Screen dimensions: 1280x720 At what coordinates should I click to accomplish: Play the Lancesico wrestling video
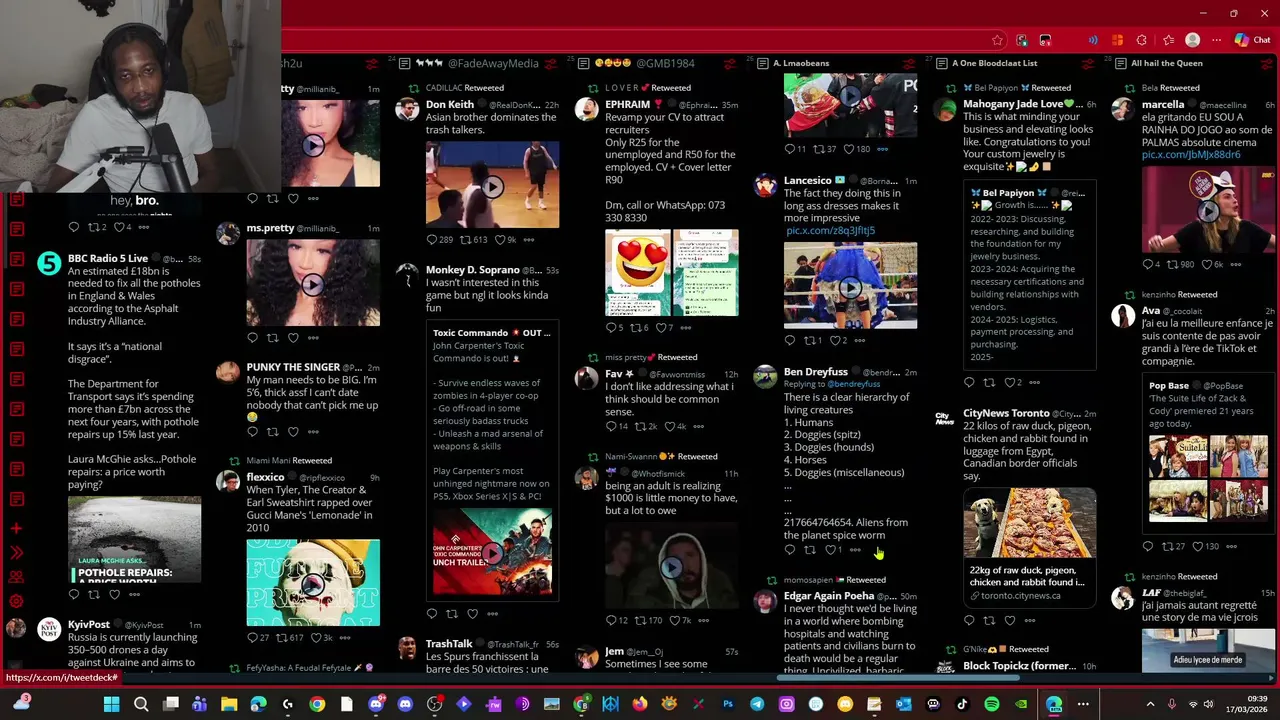pyautogui.click(x=850, y=287)
